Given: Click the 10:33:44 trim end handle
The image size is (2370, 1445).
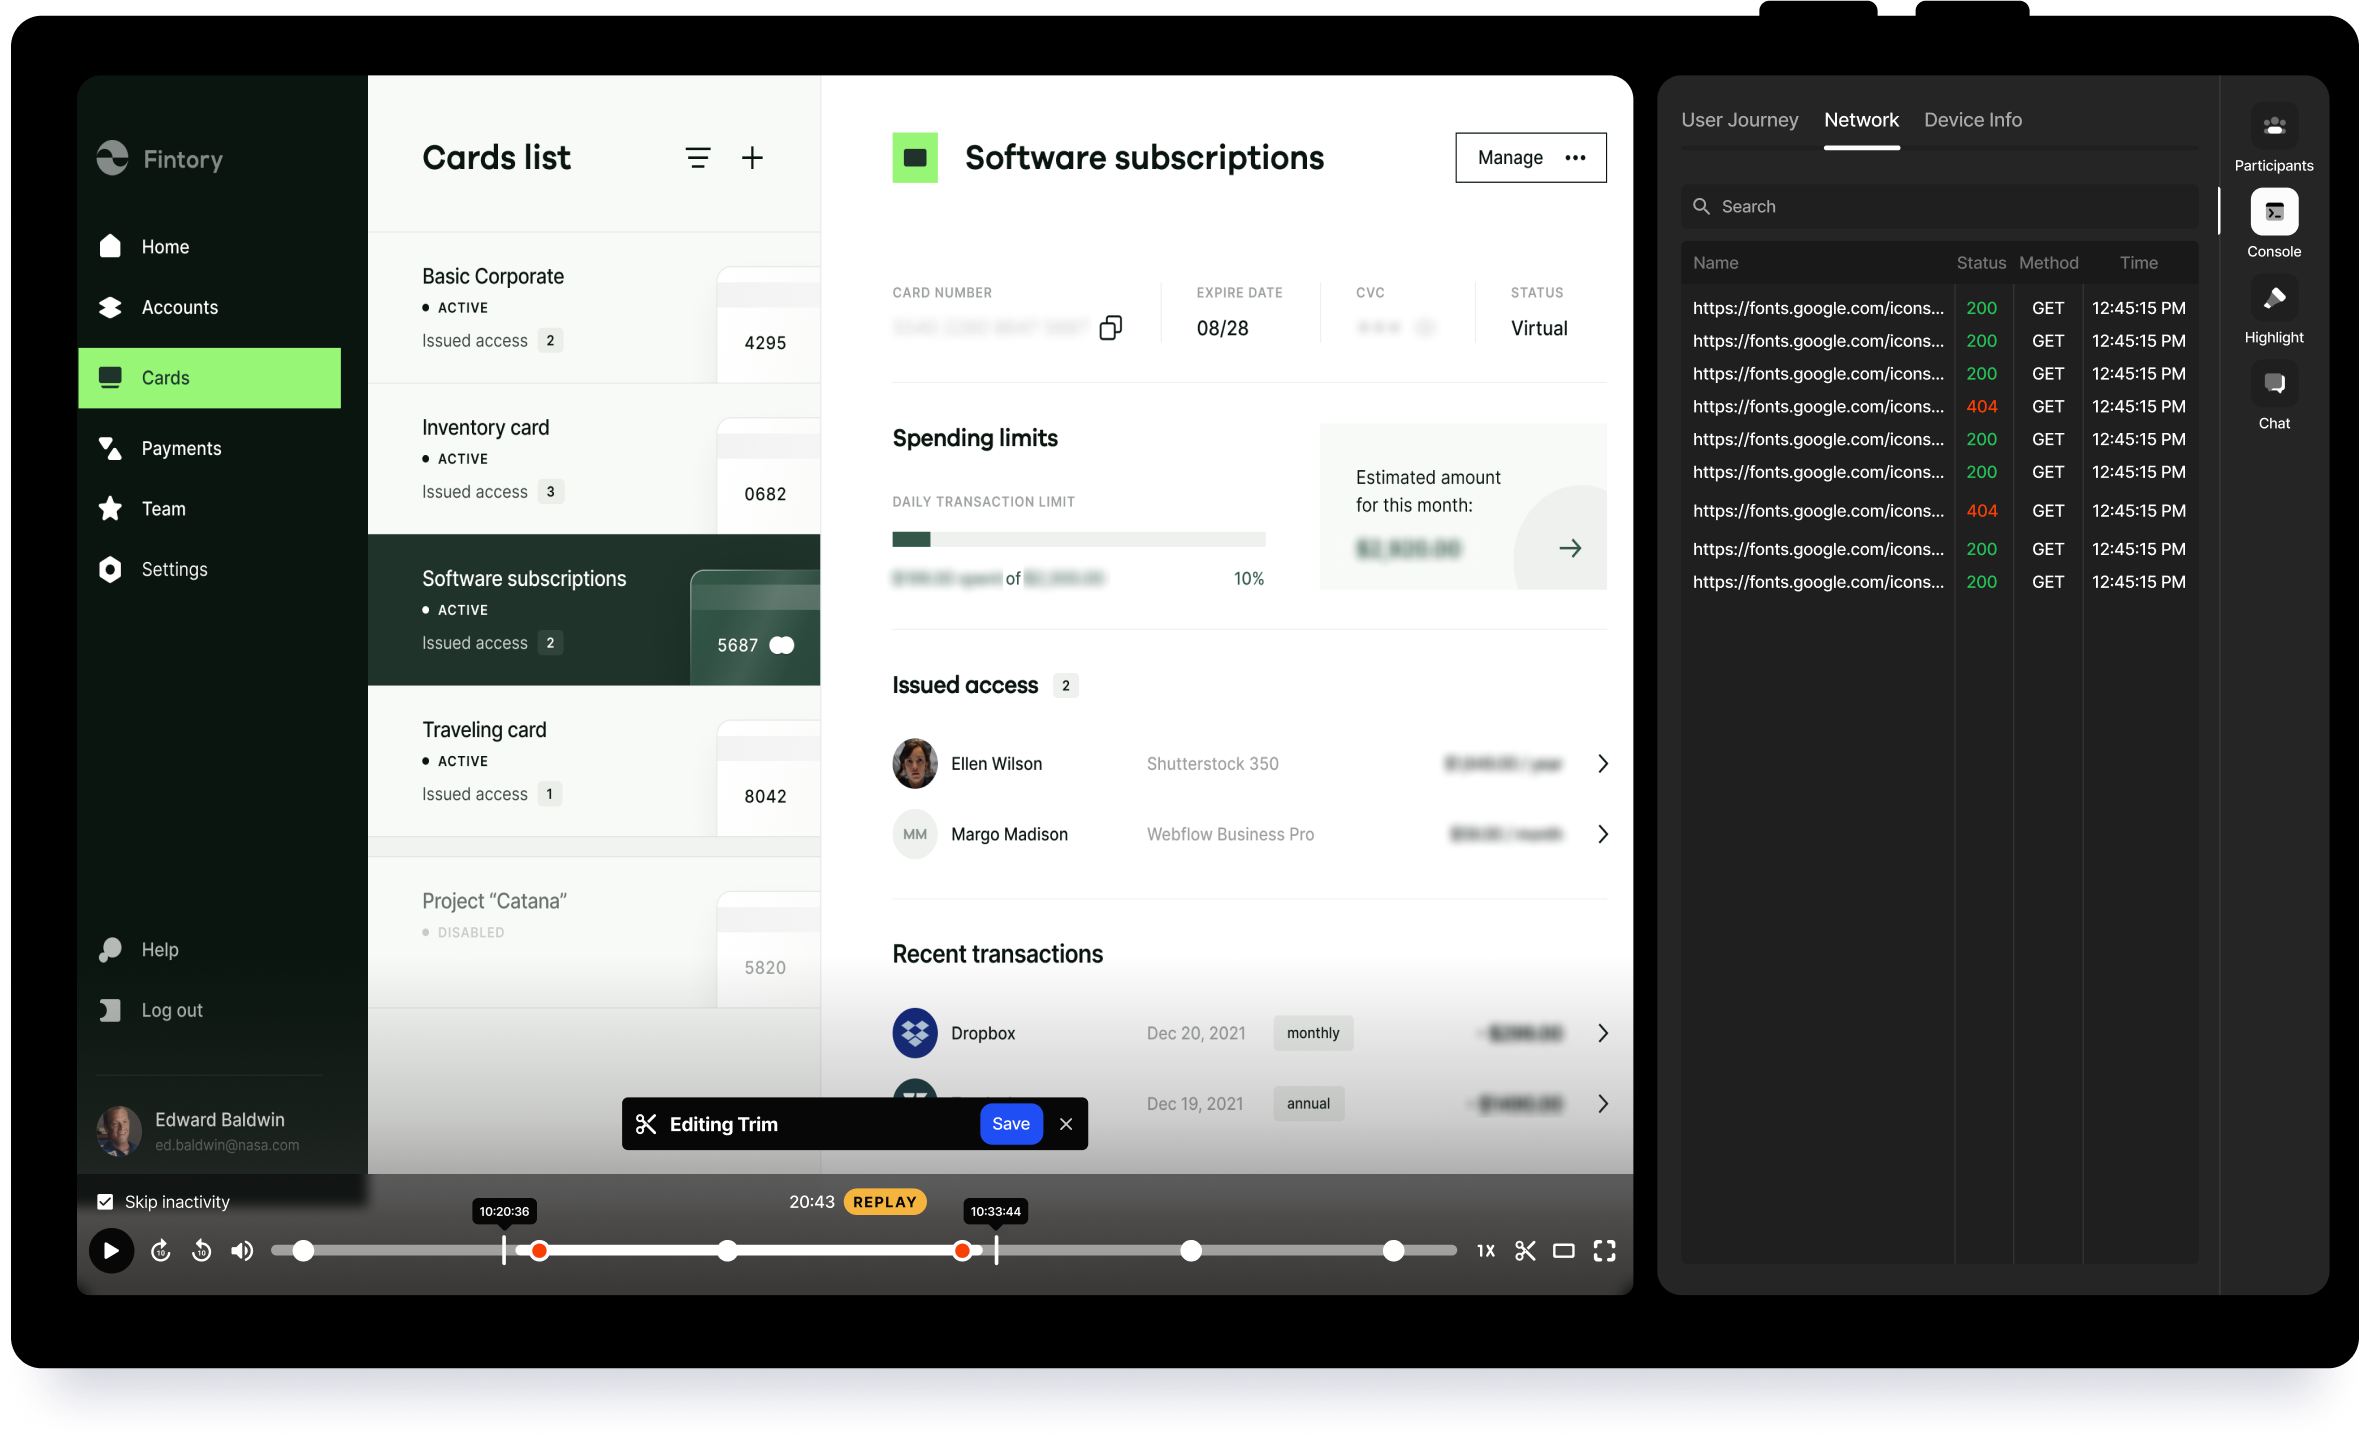Looking at the screenshot, I should pyautogui.click(x=996, y=1250).
